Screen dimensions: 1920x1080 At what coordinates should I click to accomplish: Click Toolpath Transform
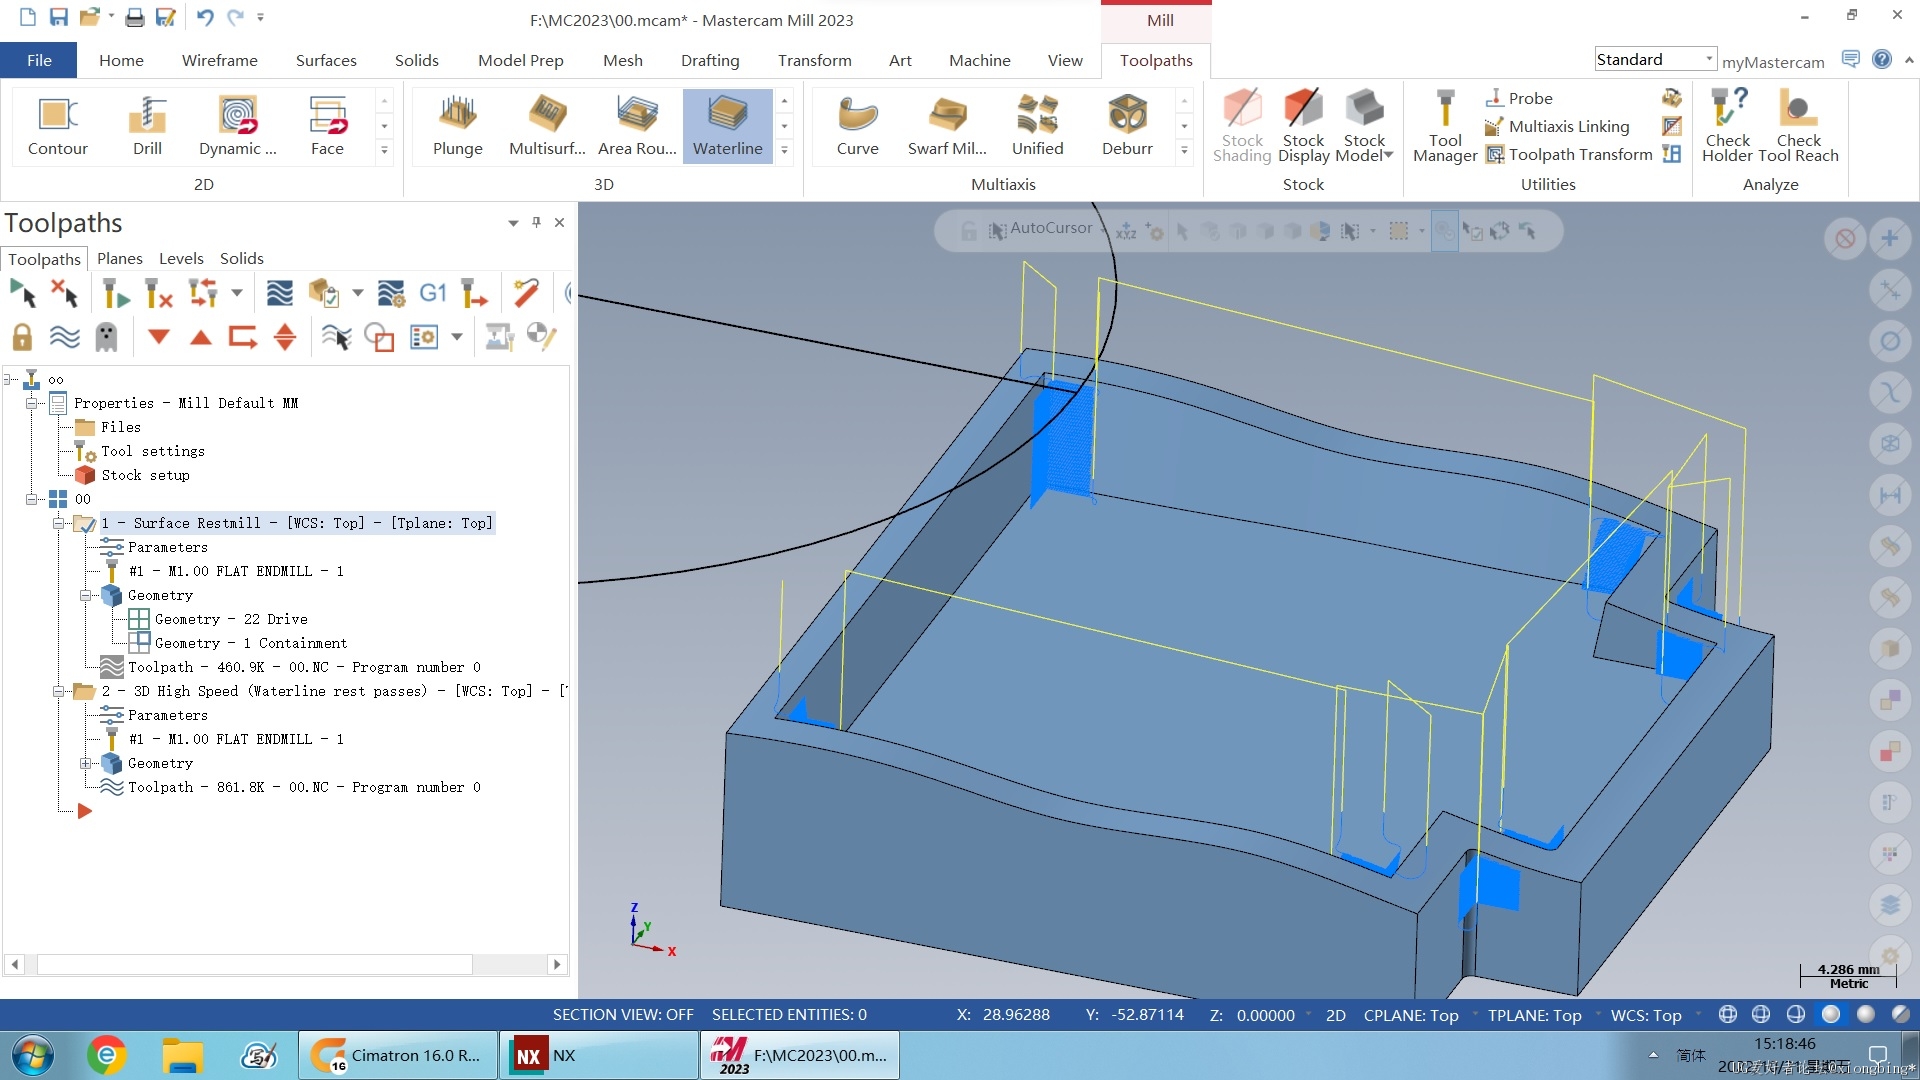point(1568,154)
